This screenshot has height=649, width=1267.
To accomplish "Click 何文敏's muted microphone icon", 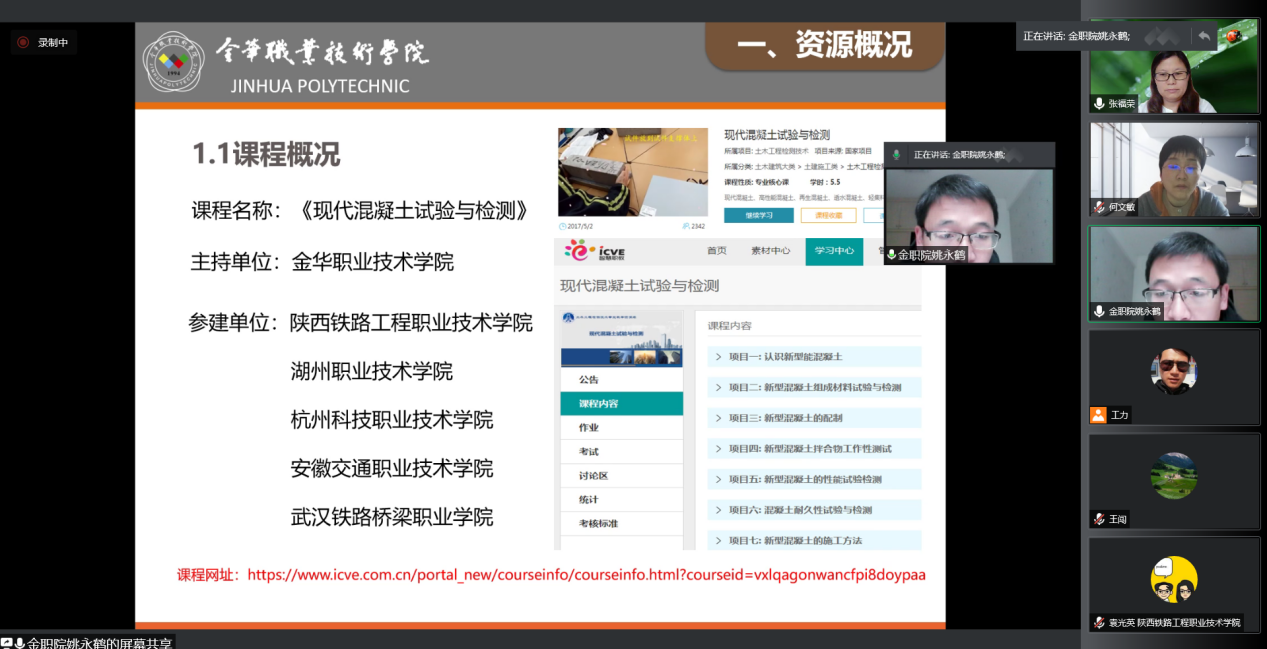I will [x=1099, y=207].
